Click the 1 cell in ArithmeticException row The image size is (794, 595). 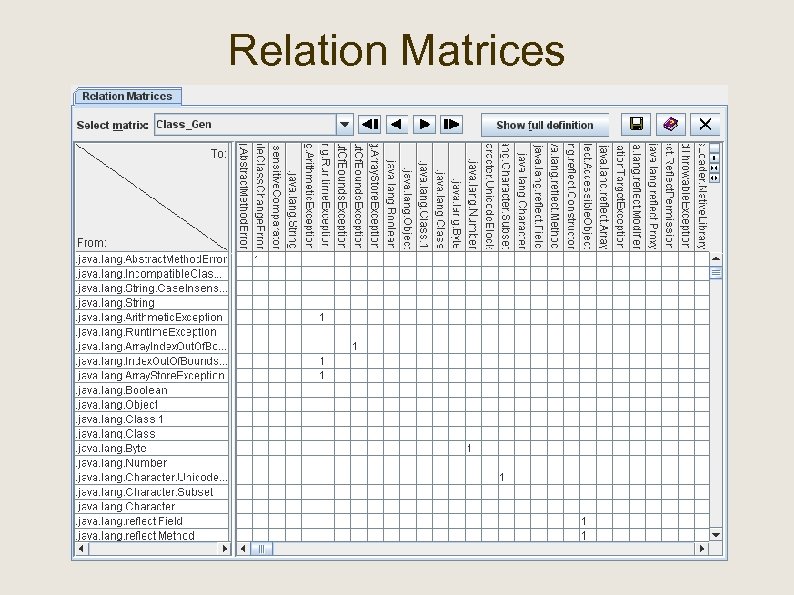pos(326,318)
